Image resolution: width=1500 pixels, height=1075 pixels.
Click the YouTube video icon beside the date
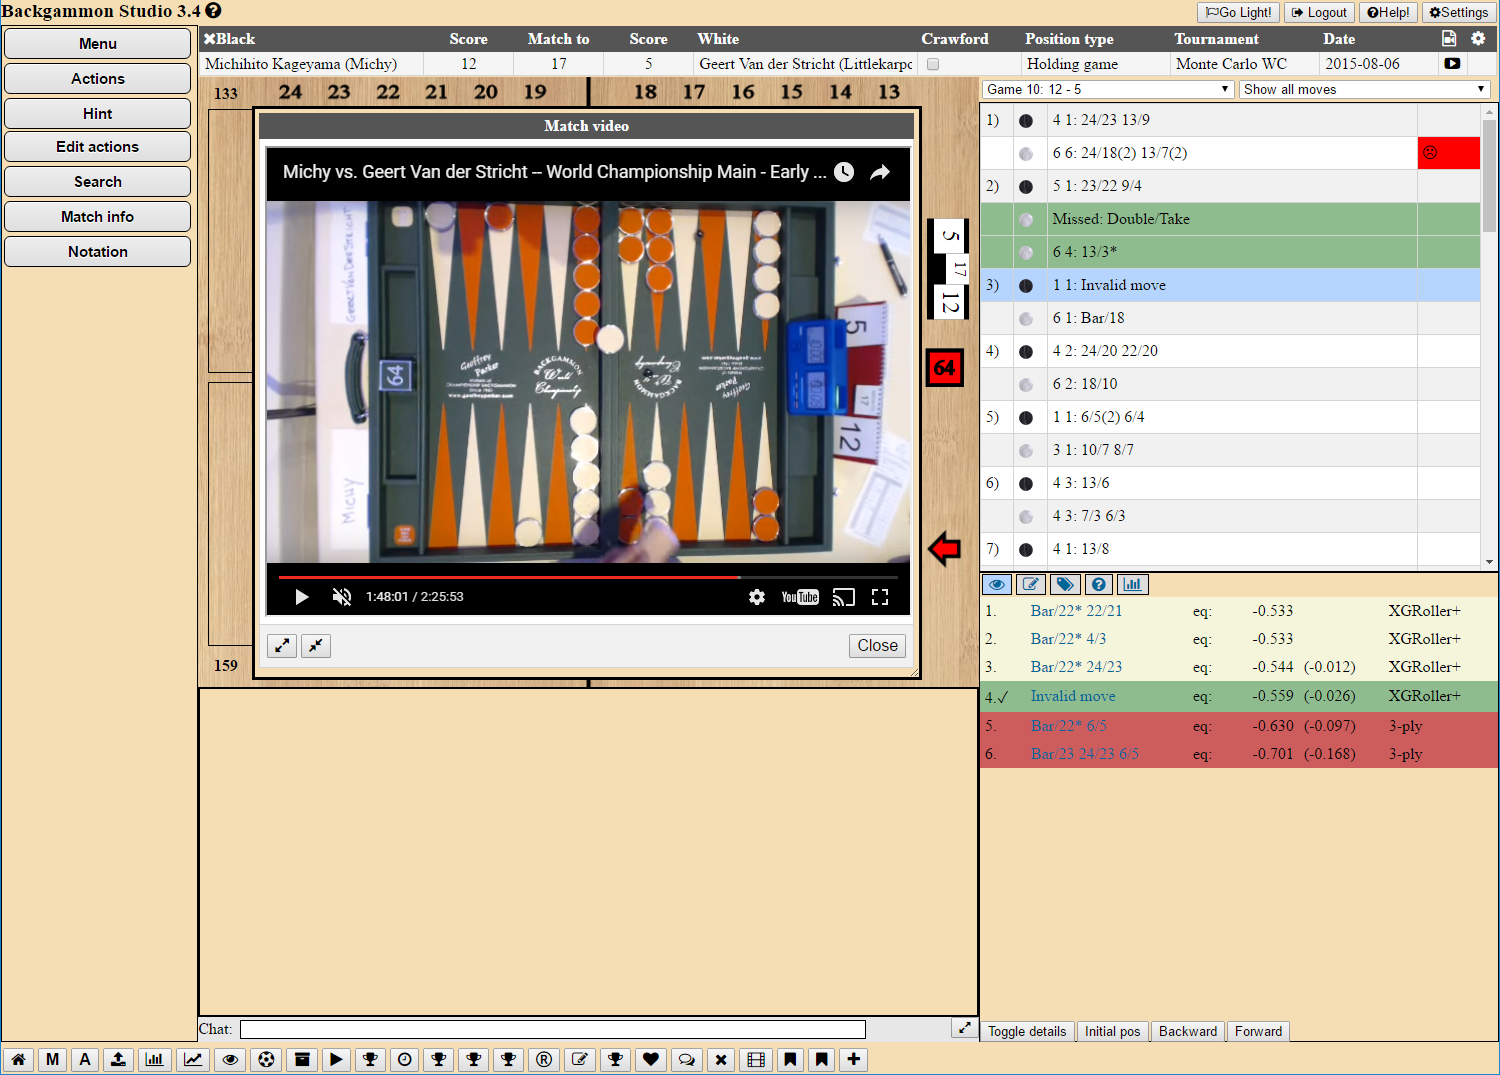point(1452,64)
